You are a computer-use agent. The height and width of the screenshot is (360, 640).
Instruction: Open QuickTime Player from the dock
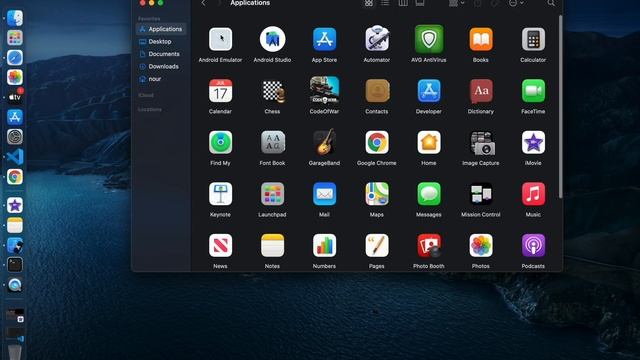click(15, 285)
